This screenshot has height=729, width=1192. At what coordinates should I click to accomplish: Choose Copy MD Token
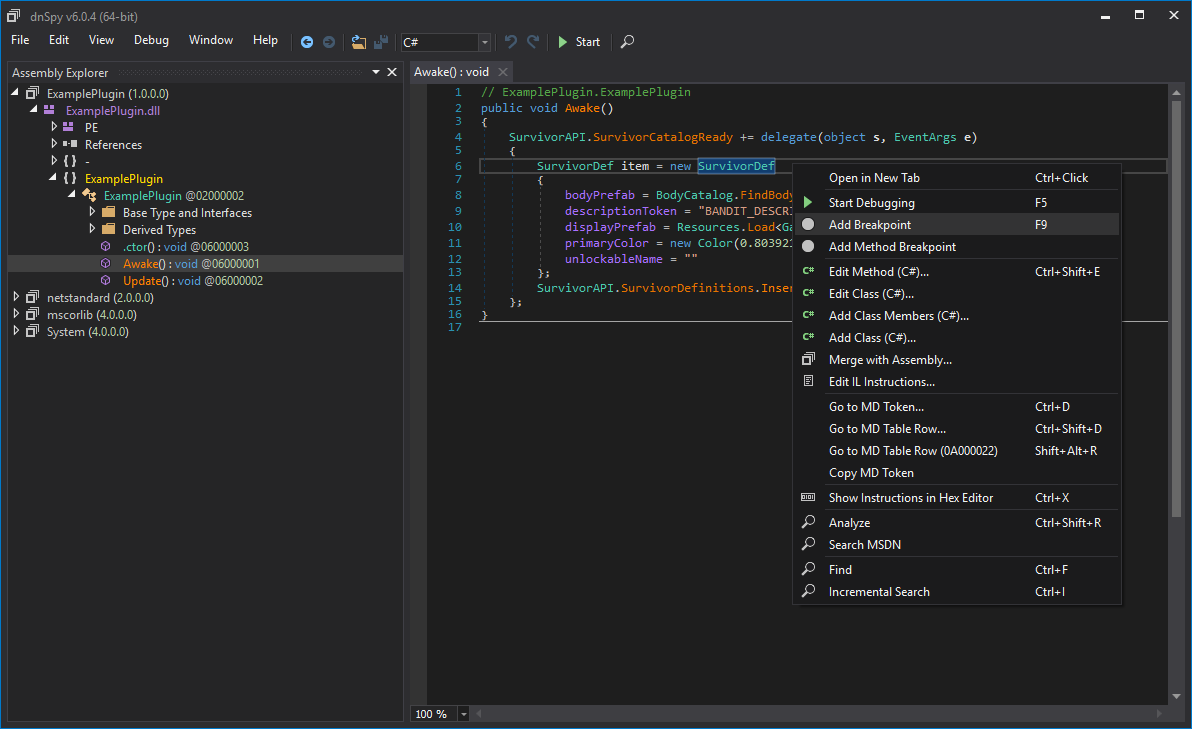[x=957, y=473]
